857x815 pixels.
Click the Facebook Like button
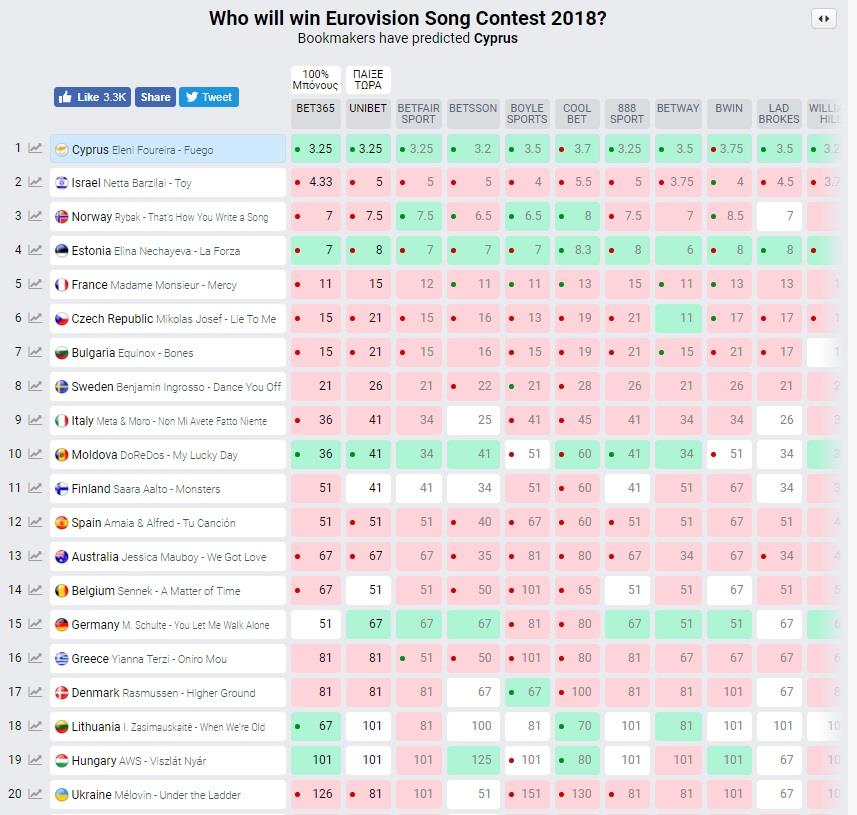92,97
